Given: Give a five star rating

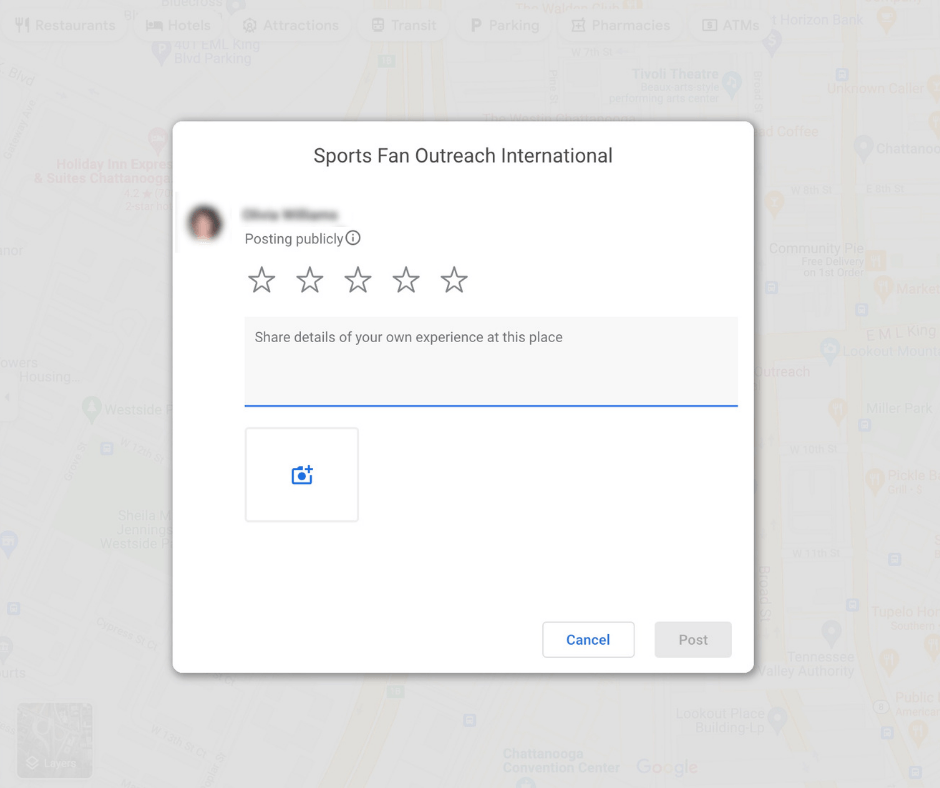Looking at the screenshot, I should pyautogui.click(x=454, y=280).
